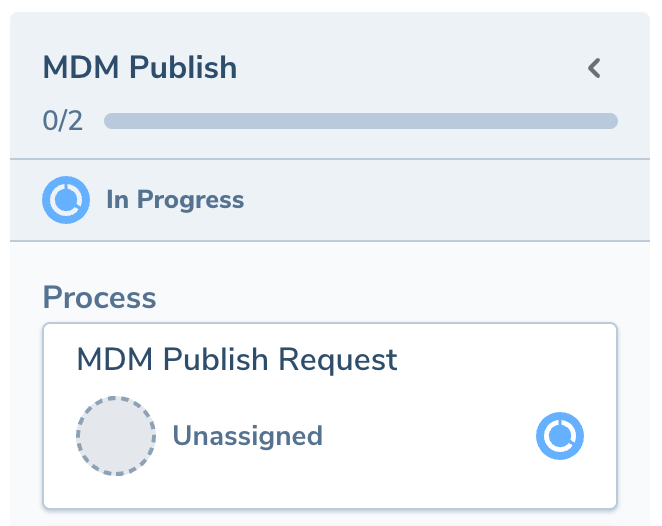This screenshot has height=526, width=662.
Task: Click the MDM Publish panel title
Action: pos(140,68)
